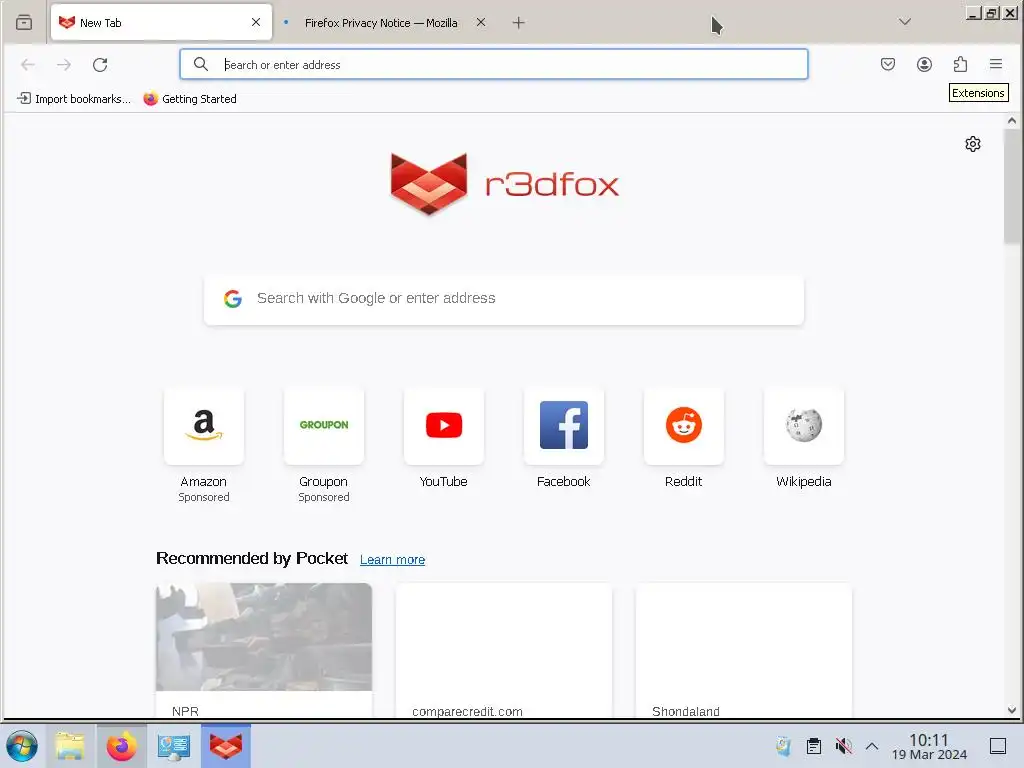Click the Google logo in search box
Viewport: 1024px width, 768px height.
coord(233,298)
